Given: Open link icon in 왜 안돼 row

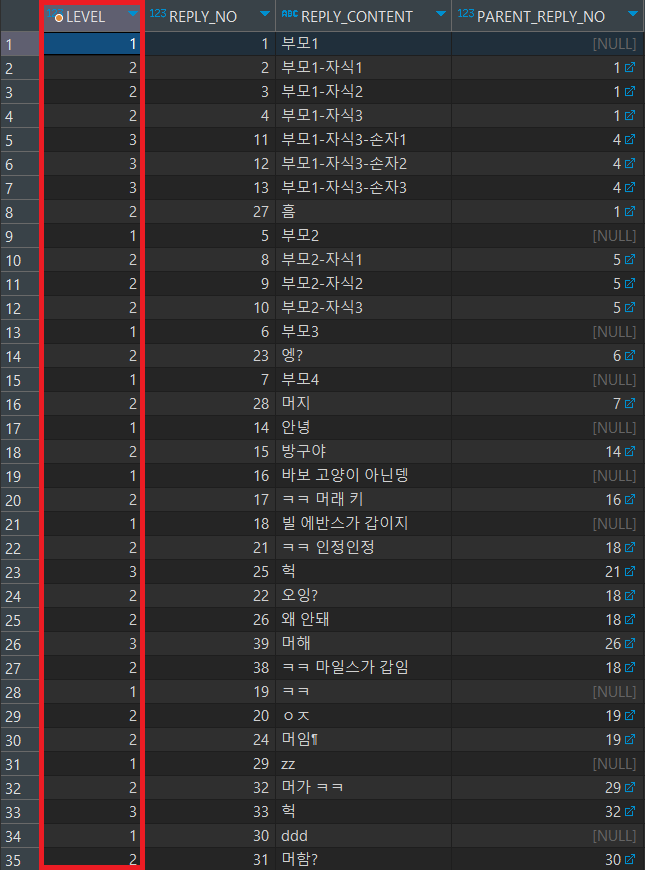Looking at the screenshot, I should (629, 619).
